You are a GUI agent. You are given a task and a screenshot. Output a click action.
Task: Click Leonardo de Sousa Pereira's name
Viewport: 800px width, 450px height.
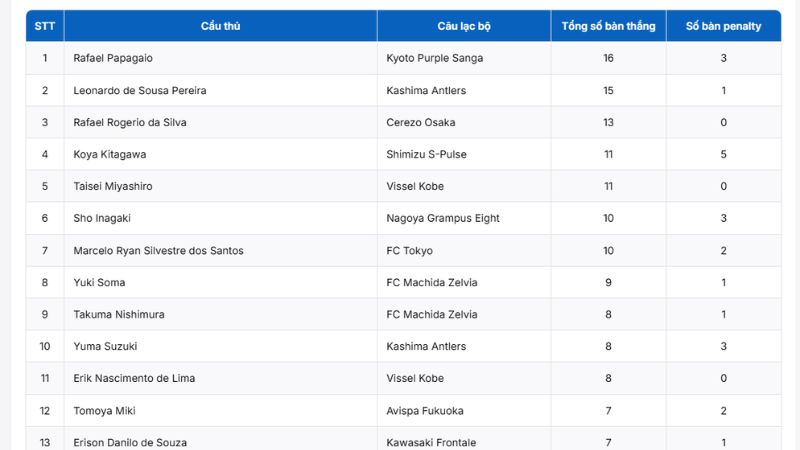(x=140, y=90)
